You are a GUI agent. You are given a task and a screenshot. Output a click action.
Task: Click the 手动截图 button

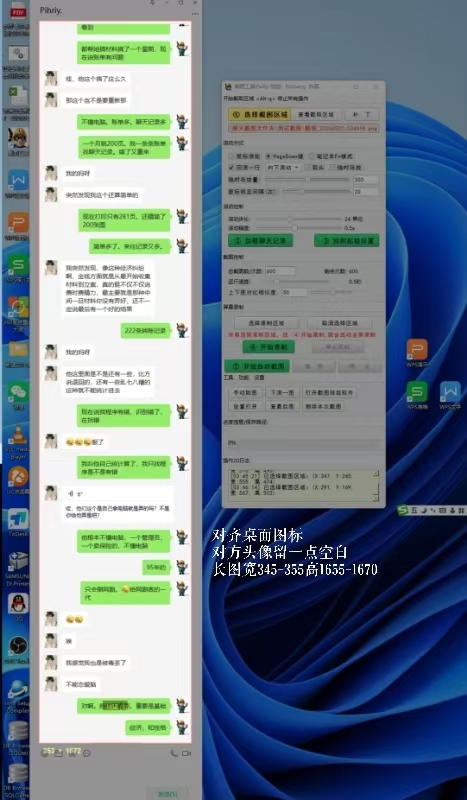click(245, 392)
